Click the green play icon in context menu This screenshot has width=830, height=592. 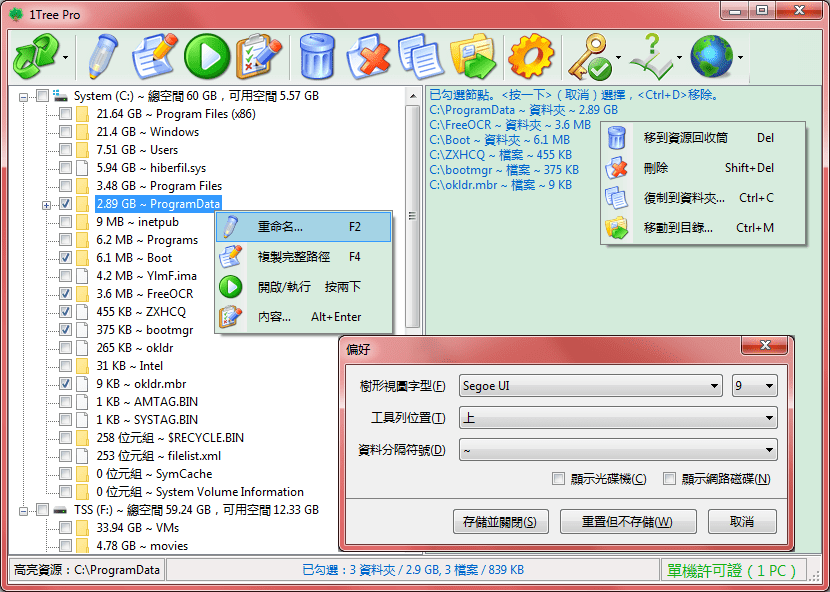pyautogui.click(x=231, y=286)
